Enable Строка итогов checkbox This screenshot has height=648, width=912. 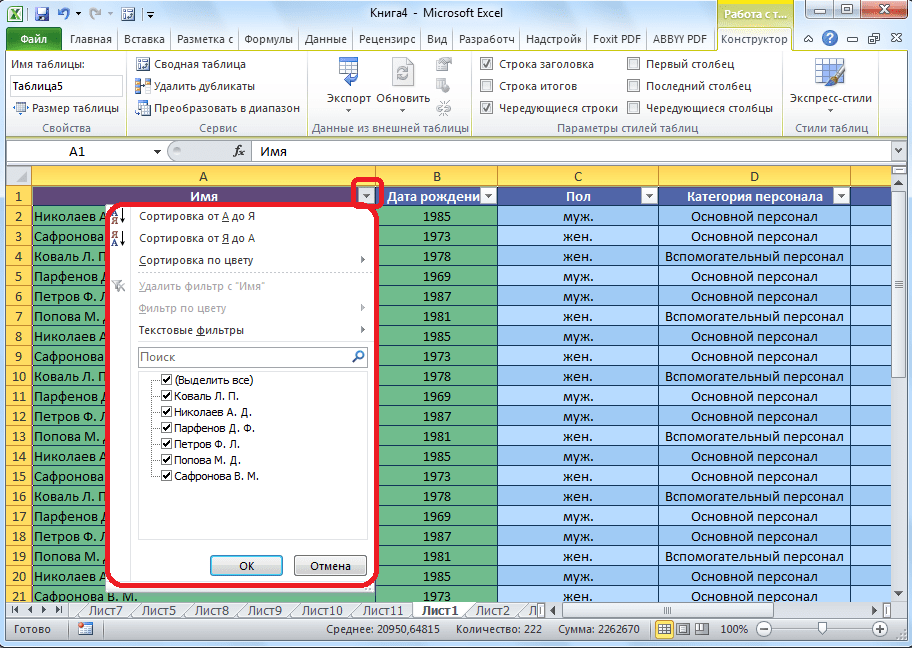pos(487,86)
